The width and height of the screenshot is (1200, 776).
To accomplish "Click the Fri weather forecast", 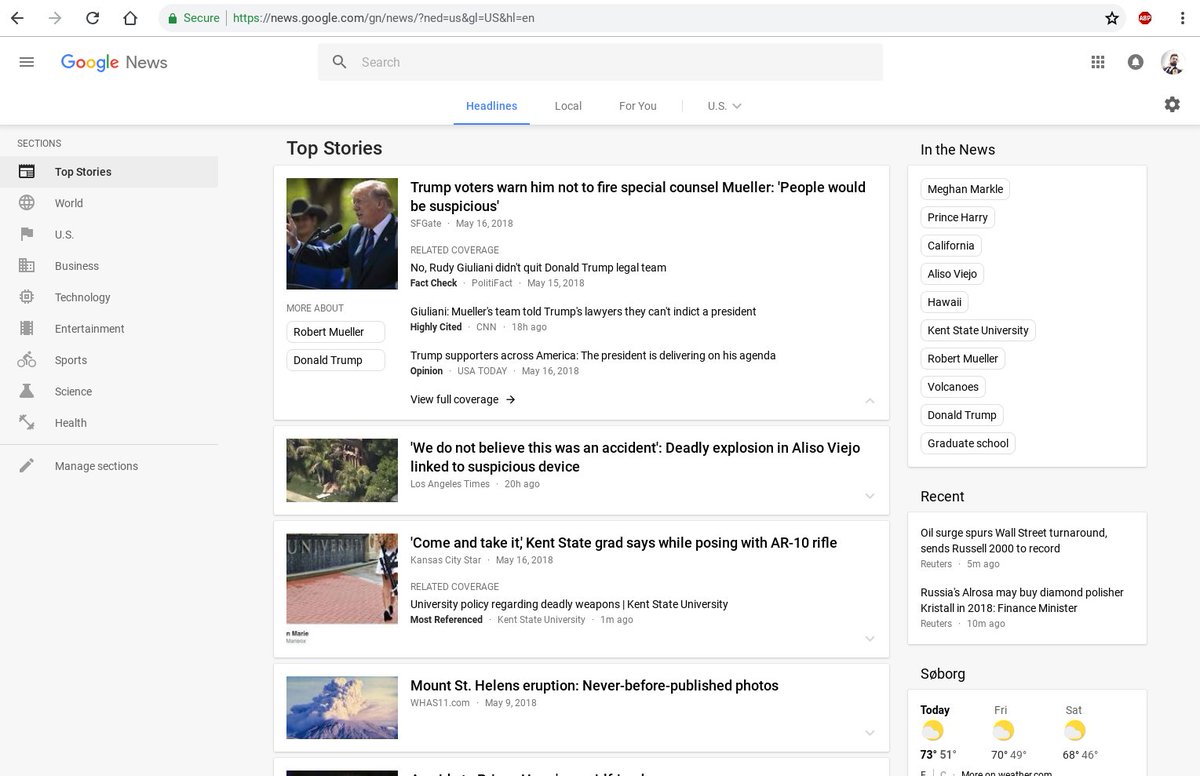I will [x=1009, y=732].
